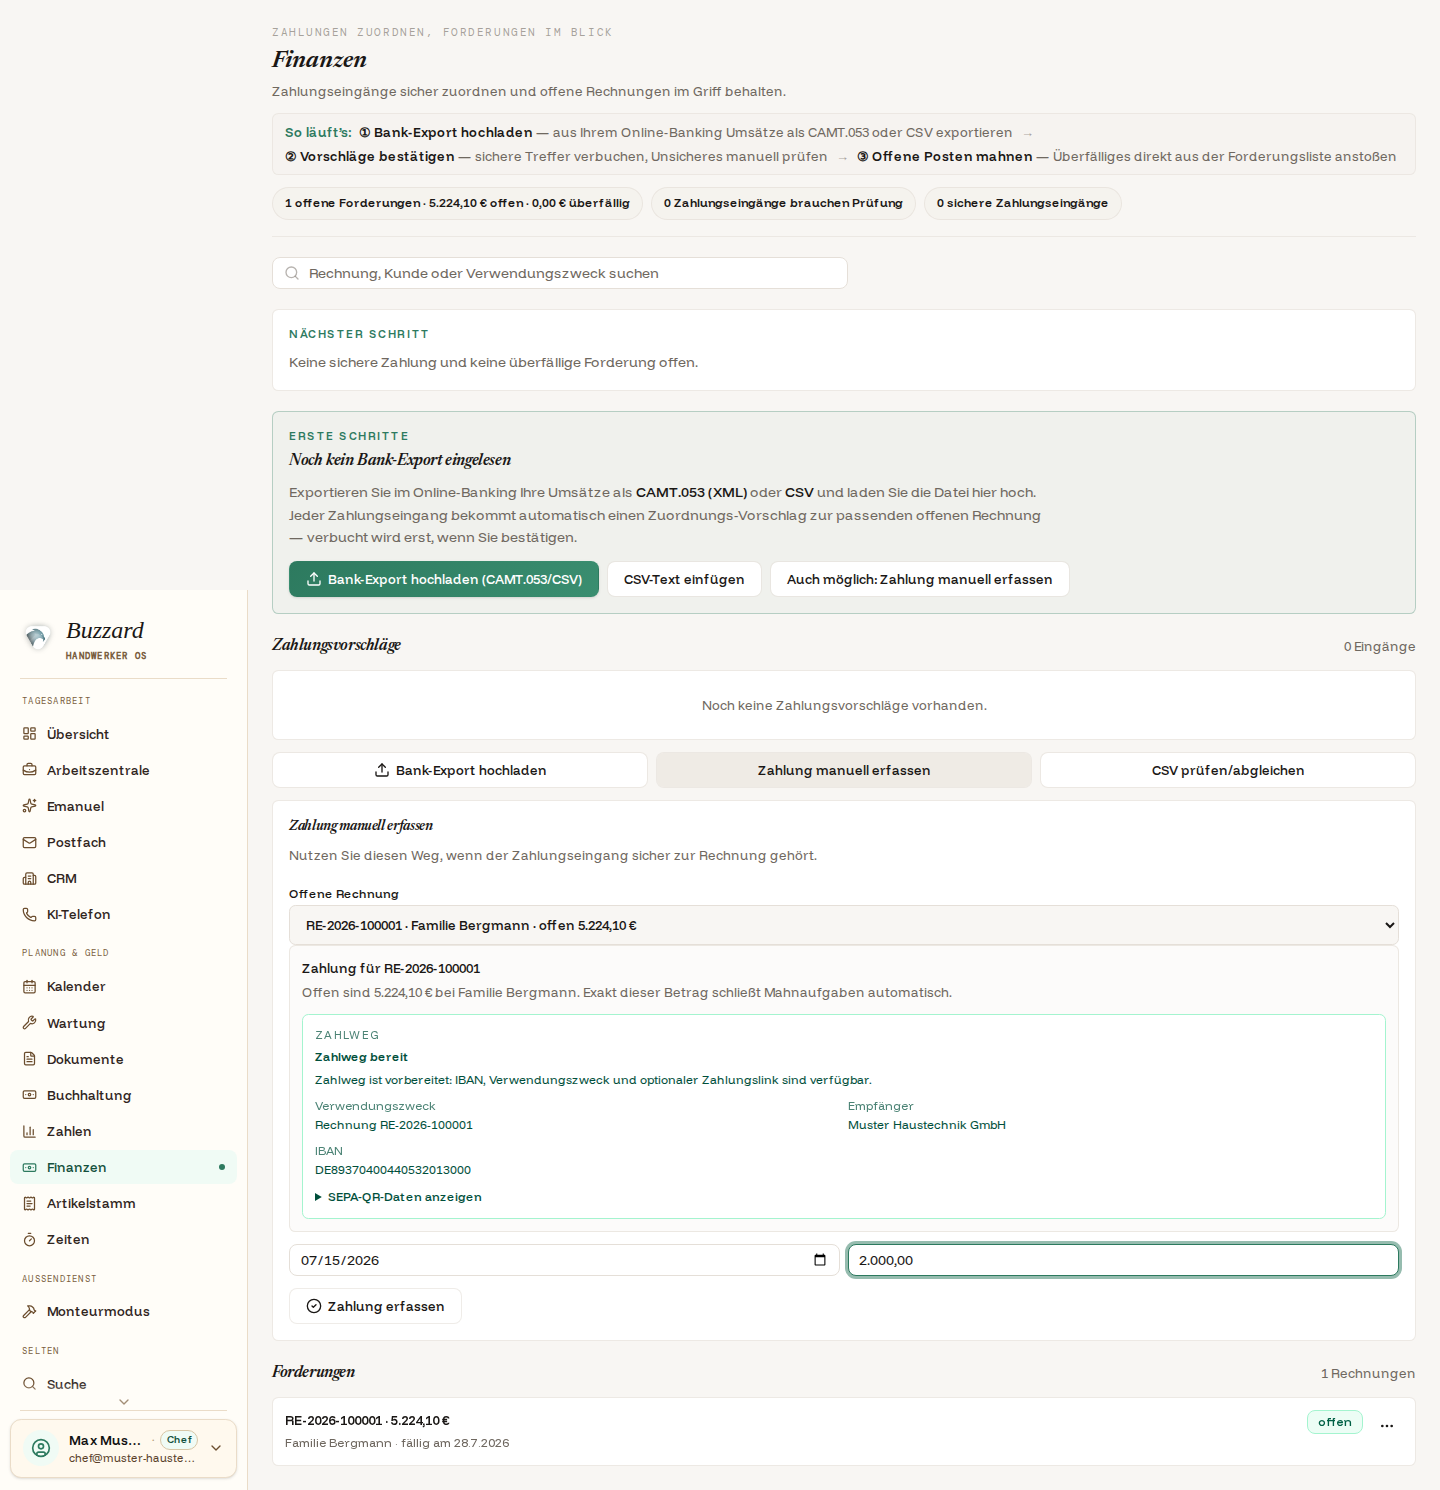1440x1490 pixels.
Task: Click the Zeiten stopwatch icon
Action: [x=29, y=1239]
